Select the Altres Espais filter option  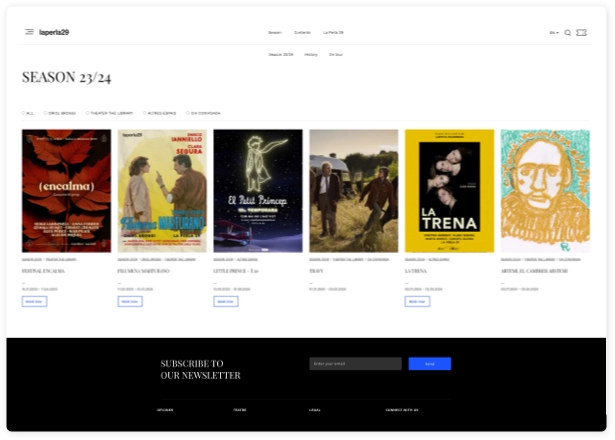tap(145, 113)
